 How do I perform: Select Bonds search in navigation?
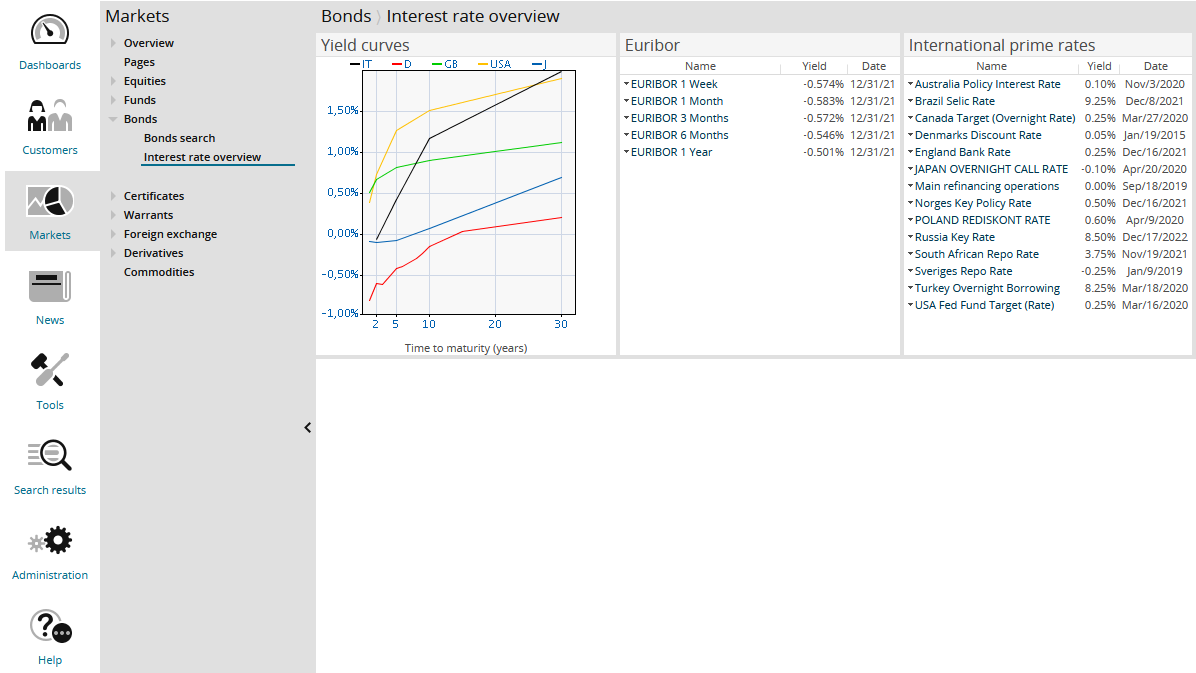[179, 138]
